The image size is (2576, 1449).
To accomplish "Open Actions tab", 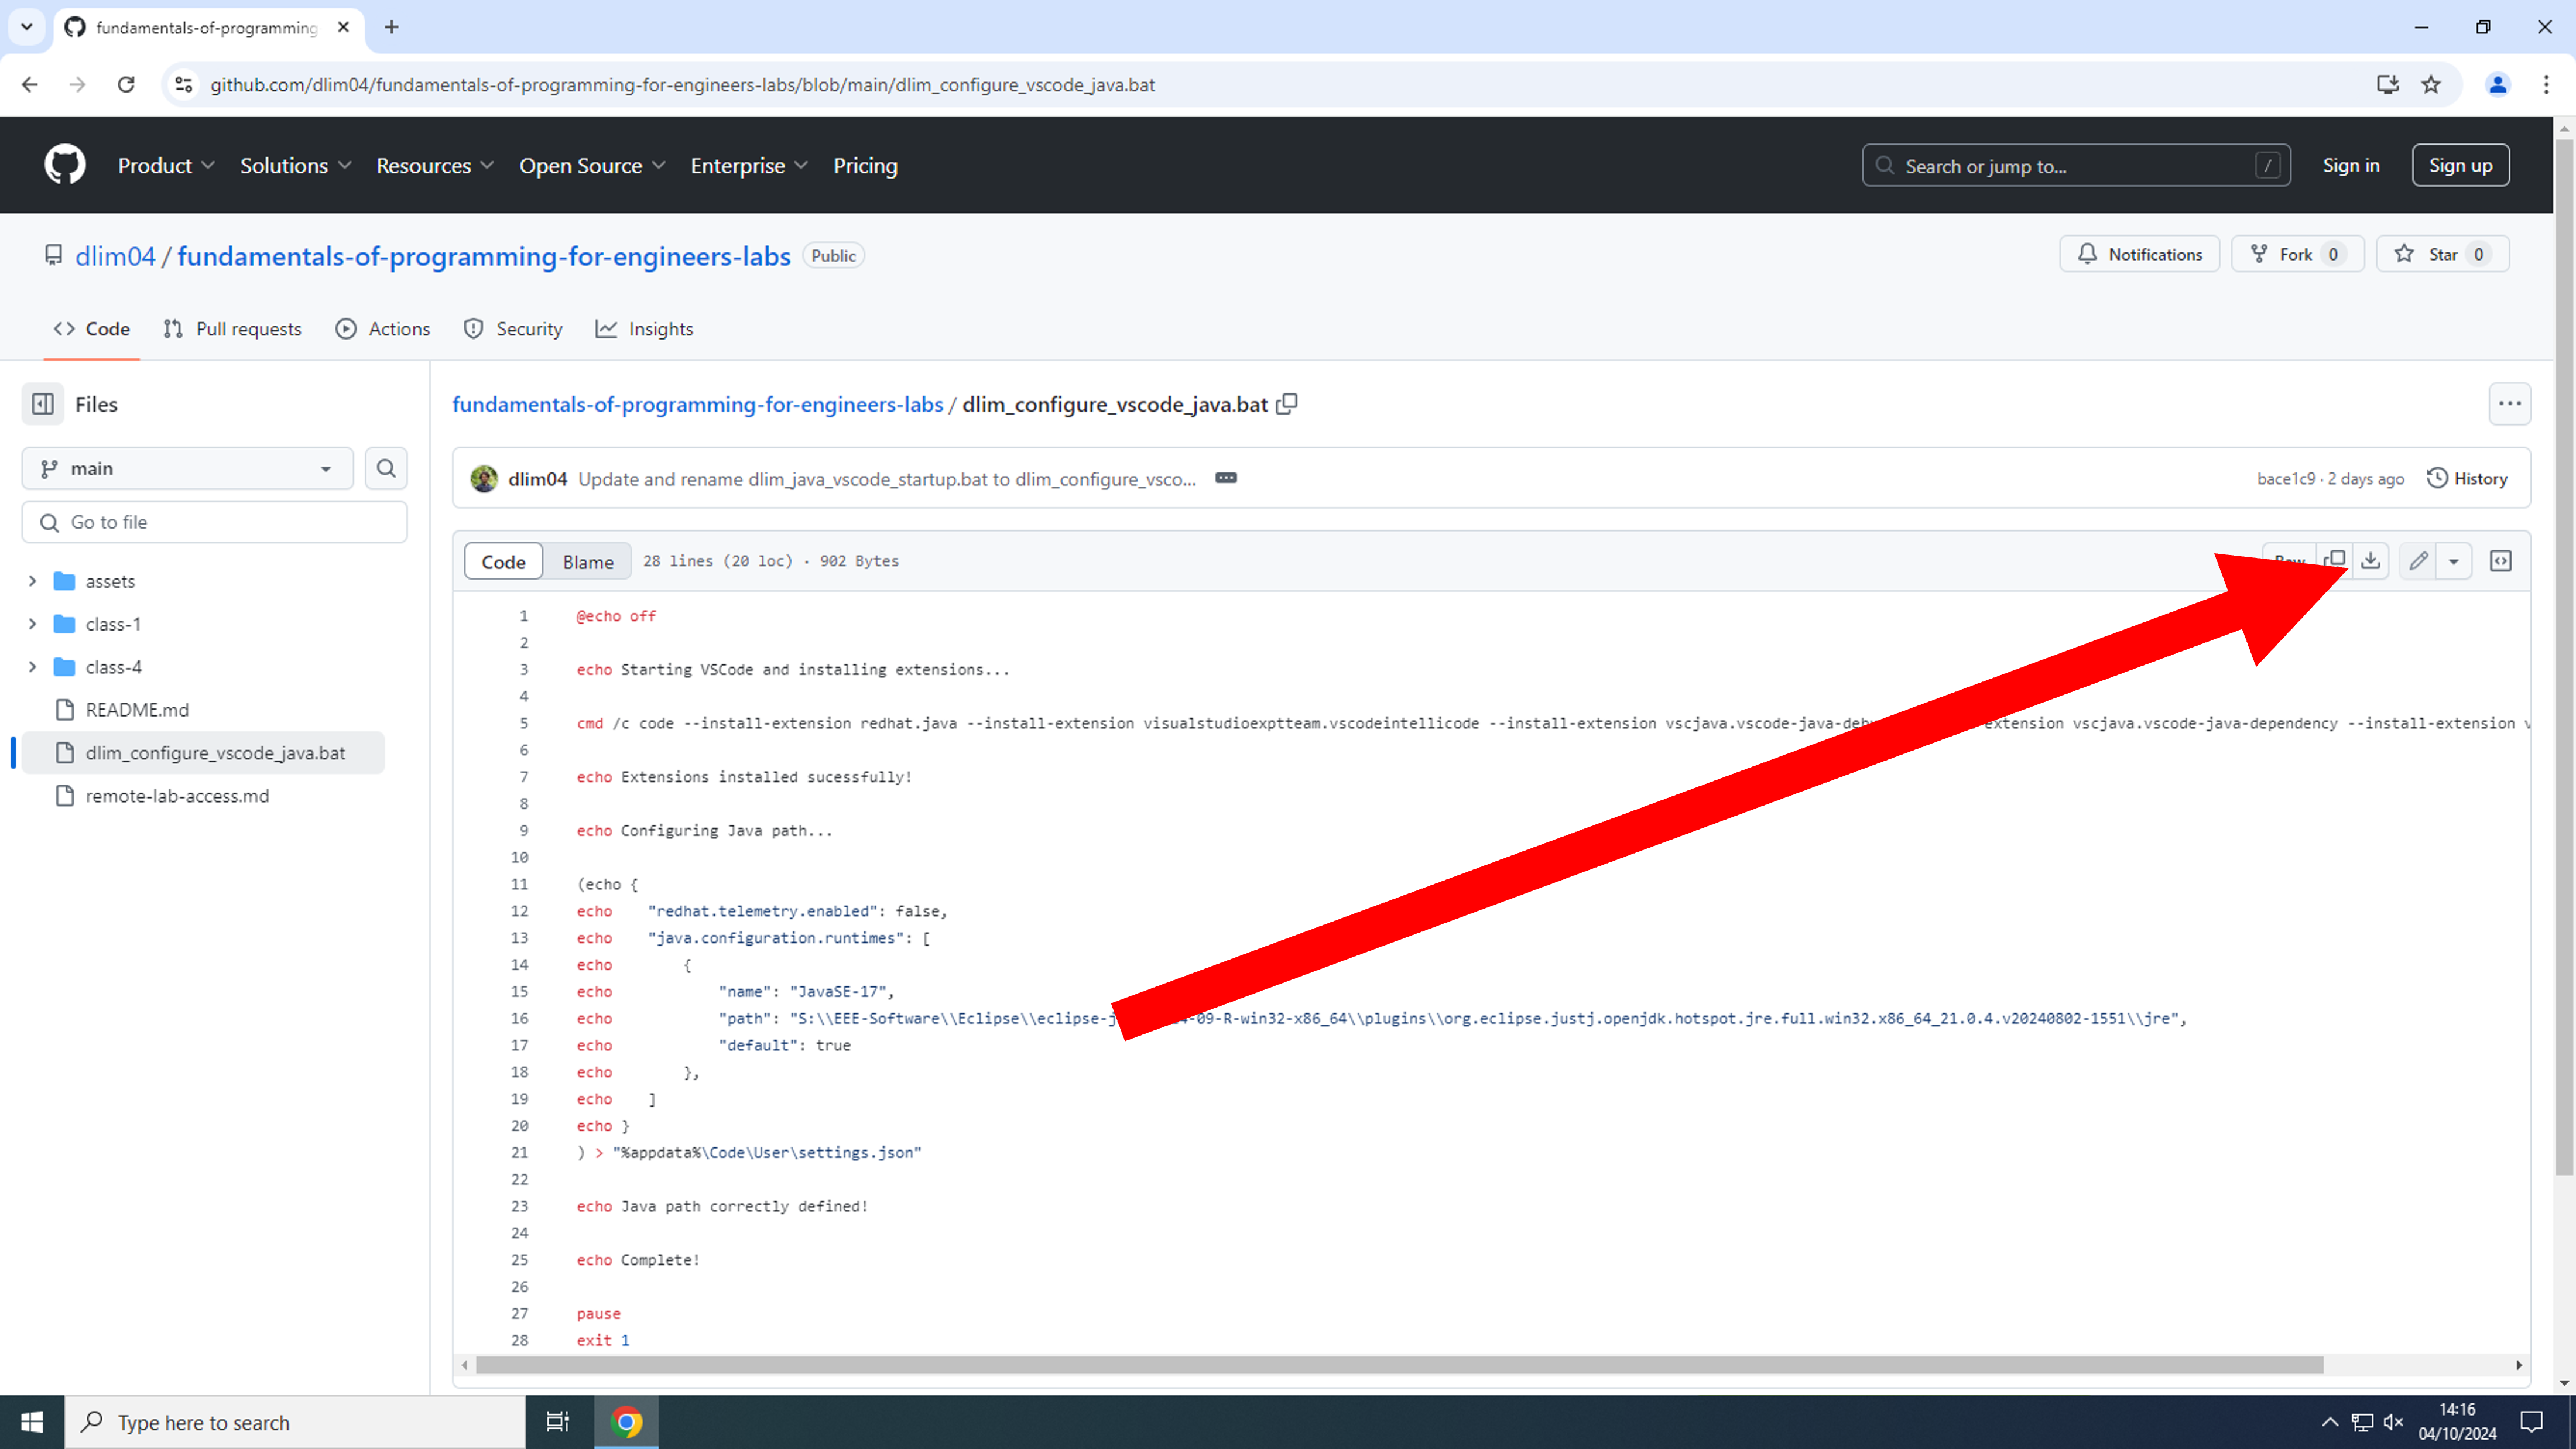I will 383,329.
